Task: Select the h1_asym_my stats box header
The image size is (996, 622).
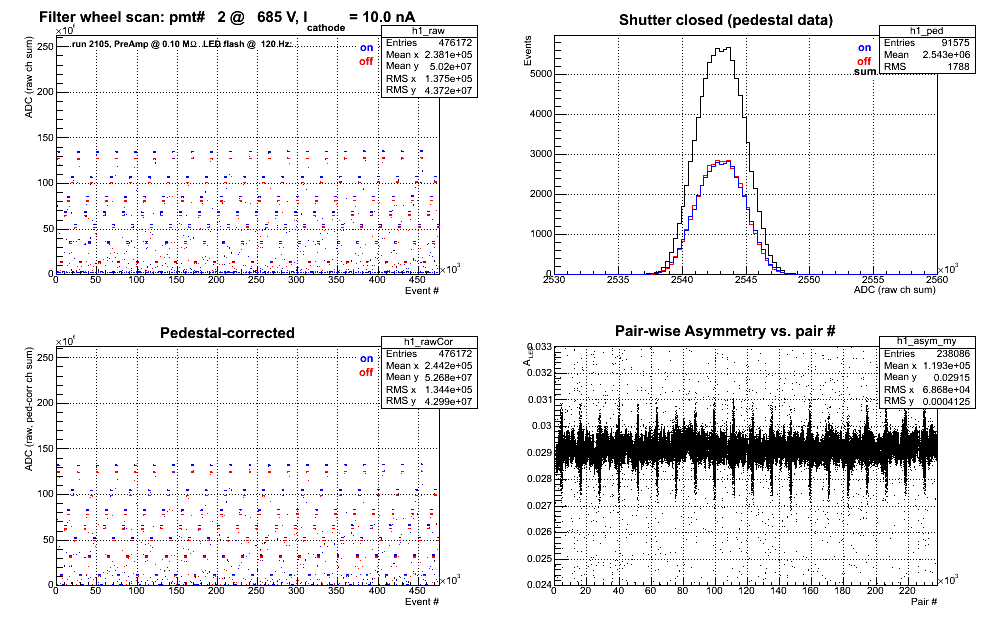Action: [x=927, y=342]
